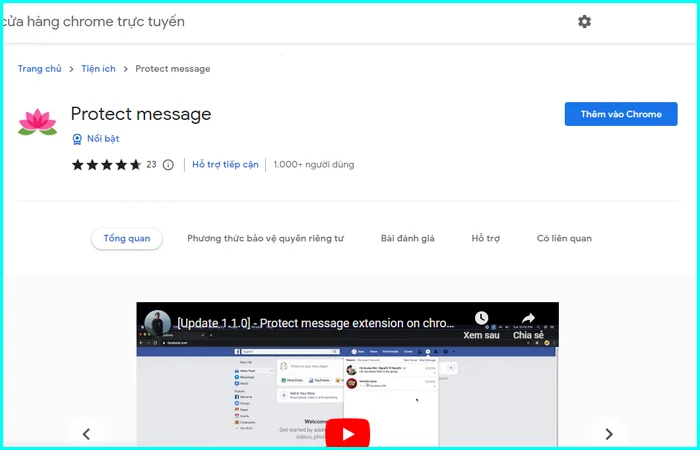This screenshot has height=450, width=700.
Task: Open the Tiện ích breadcrumb link
Action: click(x=98, y=69)
